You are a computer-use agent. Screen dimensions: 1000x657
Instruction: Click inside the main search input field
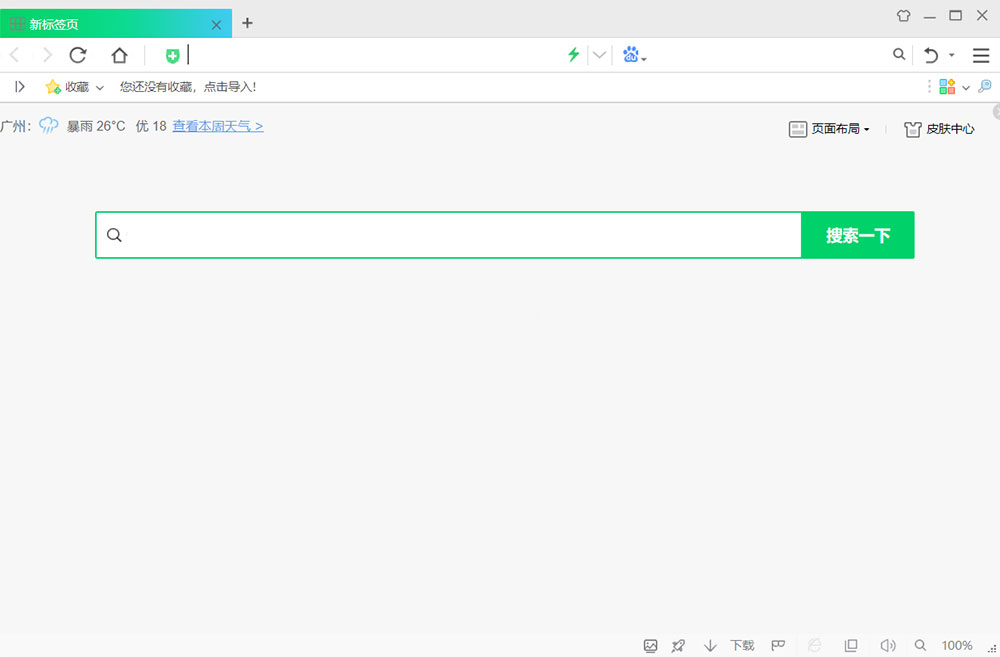450,234
